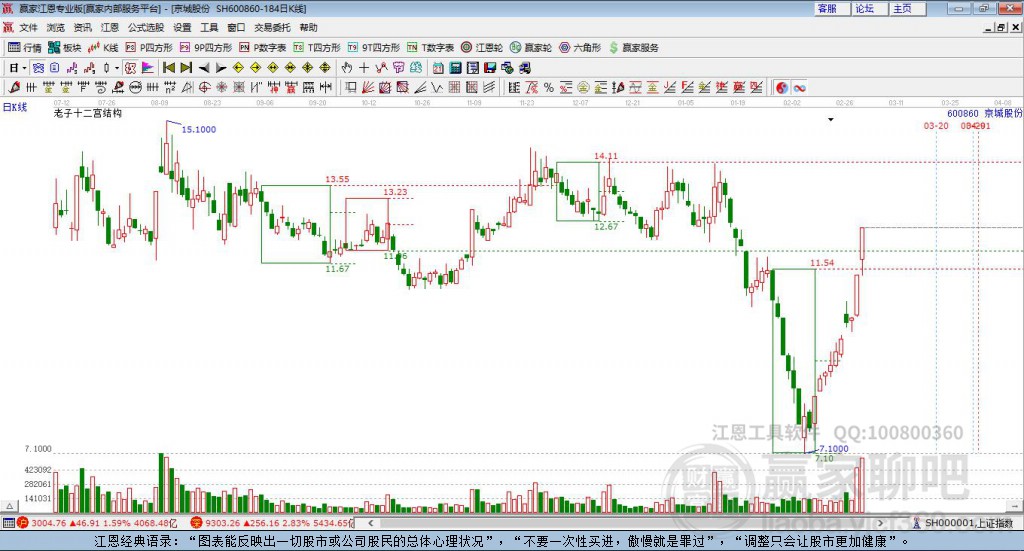This screenshot has width=1024, height=551.
Task: Open the 窗口 menu
Action: (236, 27)
